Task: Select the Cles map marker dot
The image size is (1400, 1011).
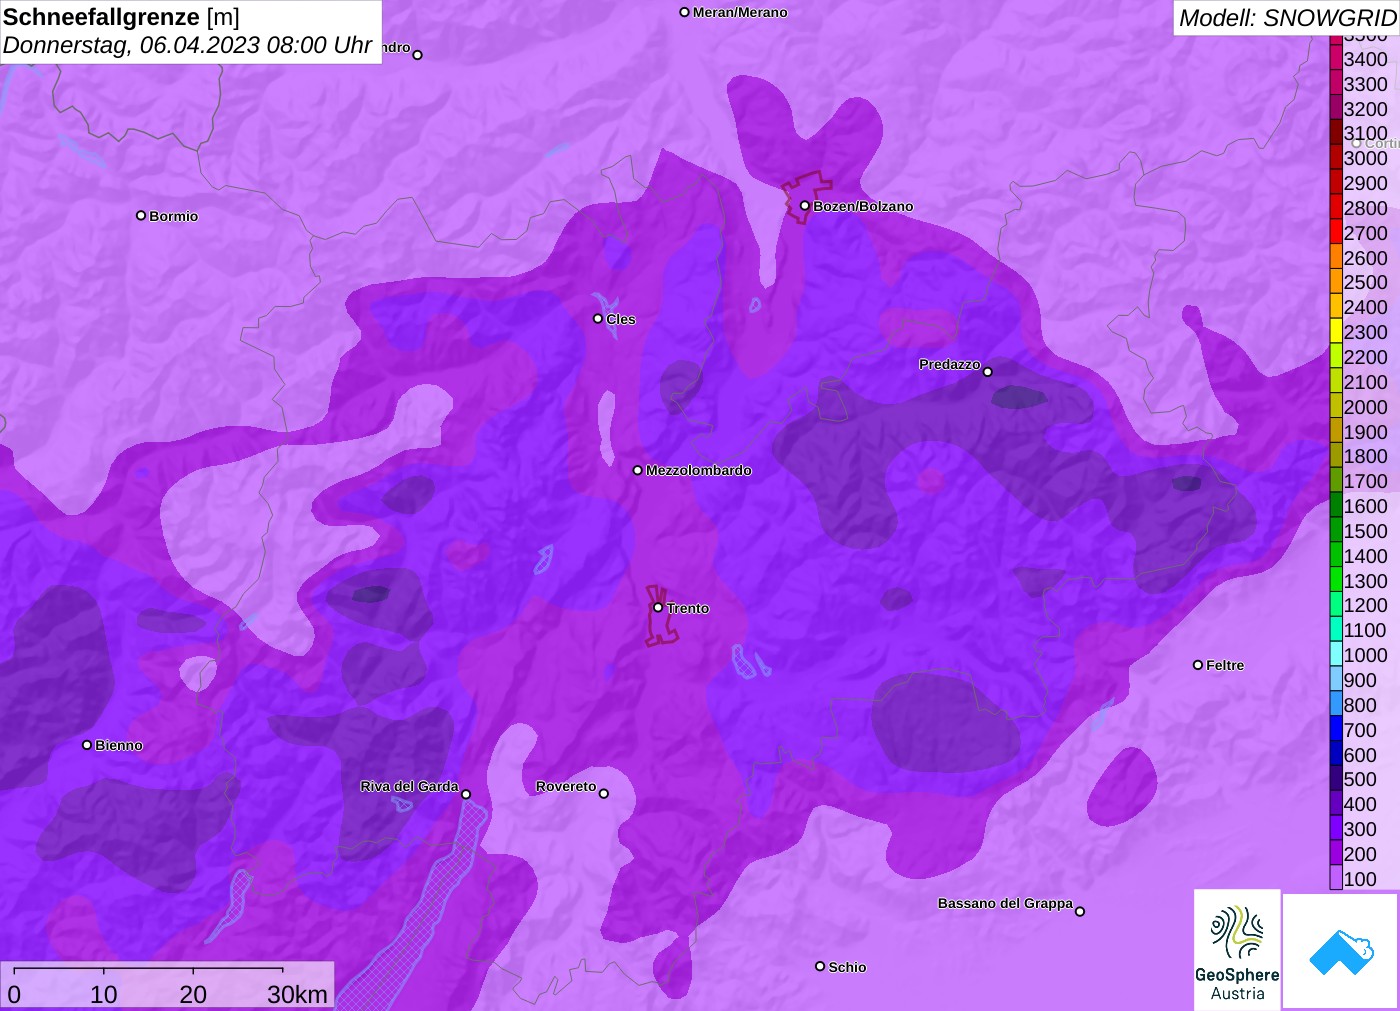Action: pyautogui.click(x=598, y=319)
